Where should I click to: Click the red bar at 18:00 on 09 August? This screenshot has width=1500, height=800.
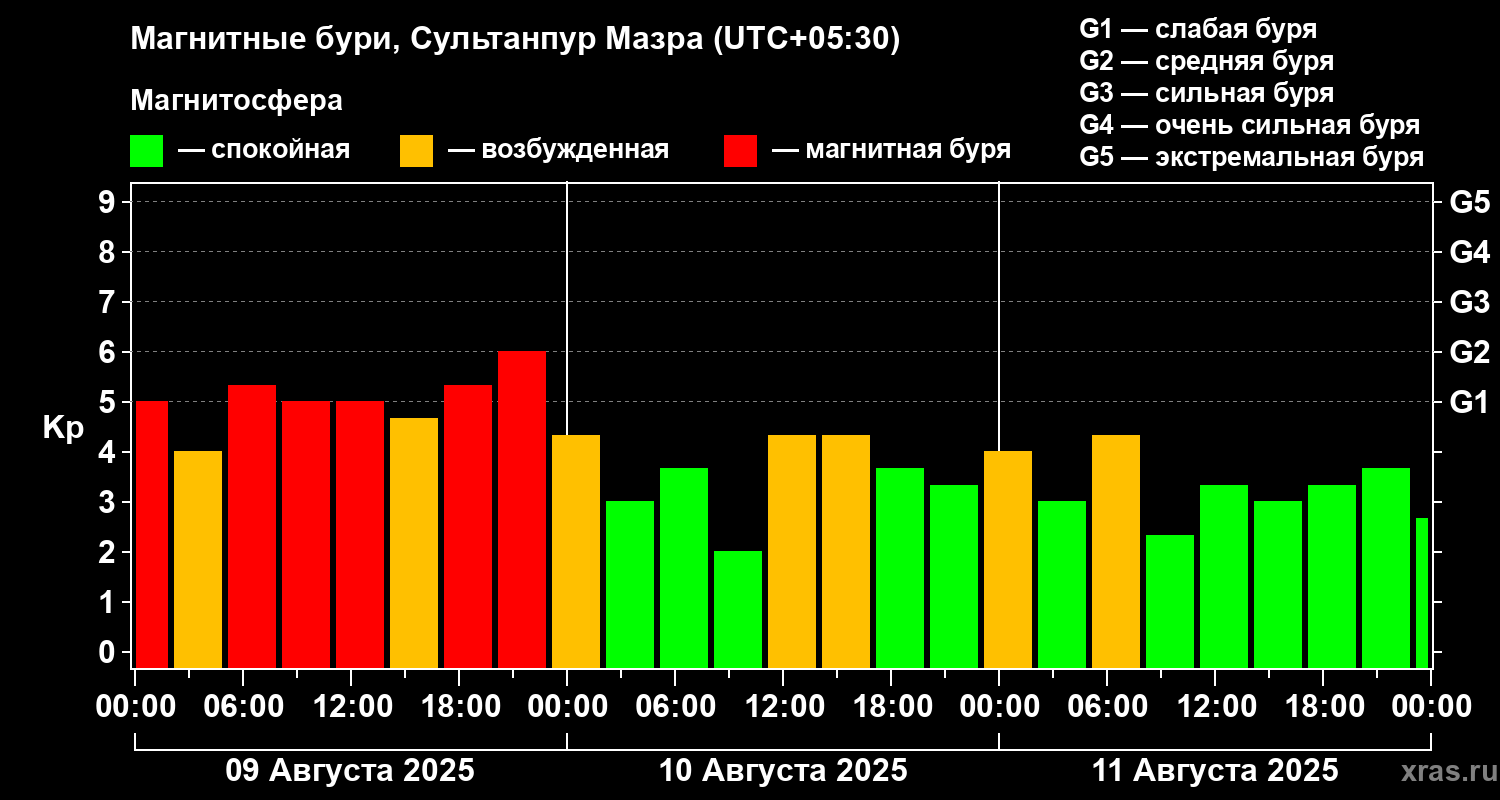(x=468, y=527)
